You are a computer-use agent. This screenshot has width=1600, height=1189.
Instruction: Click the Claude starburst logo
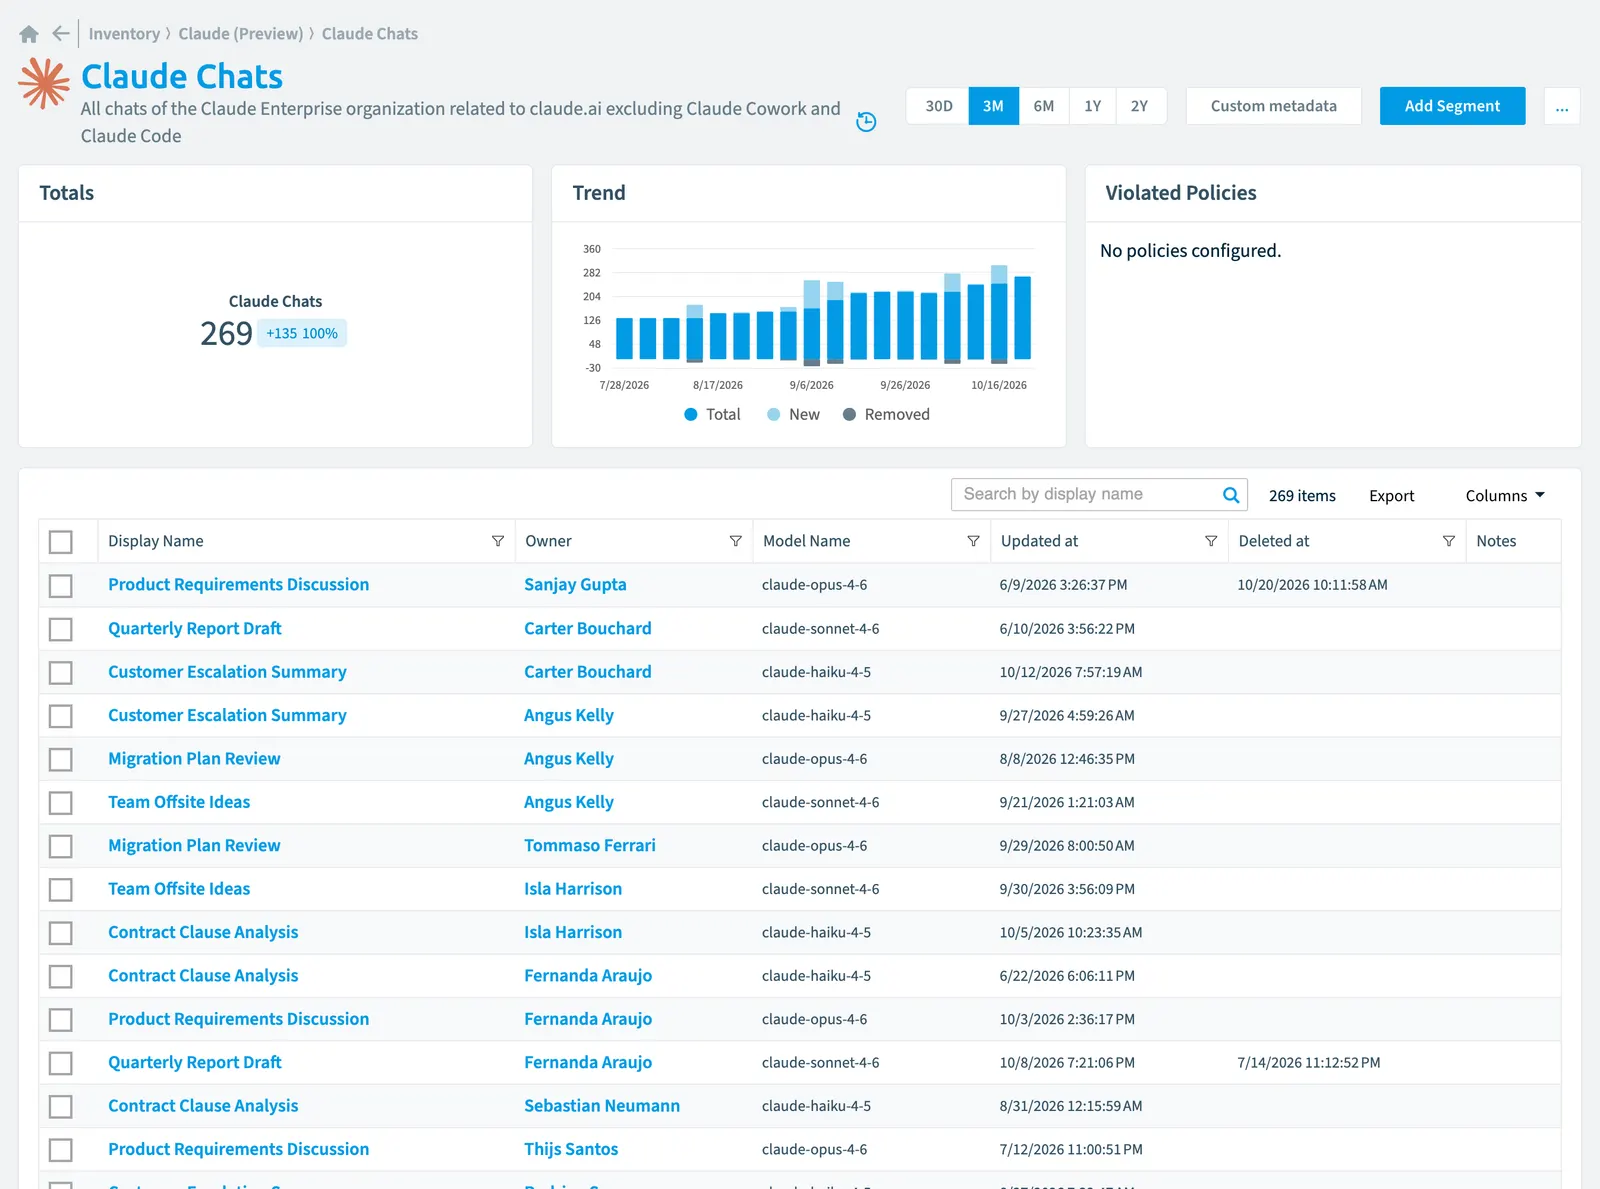[x=44, y=83]
